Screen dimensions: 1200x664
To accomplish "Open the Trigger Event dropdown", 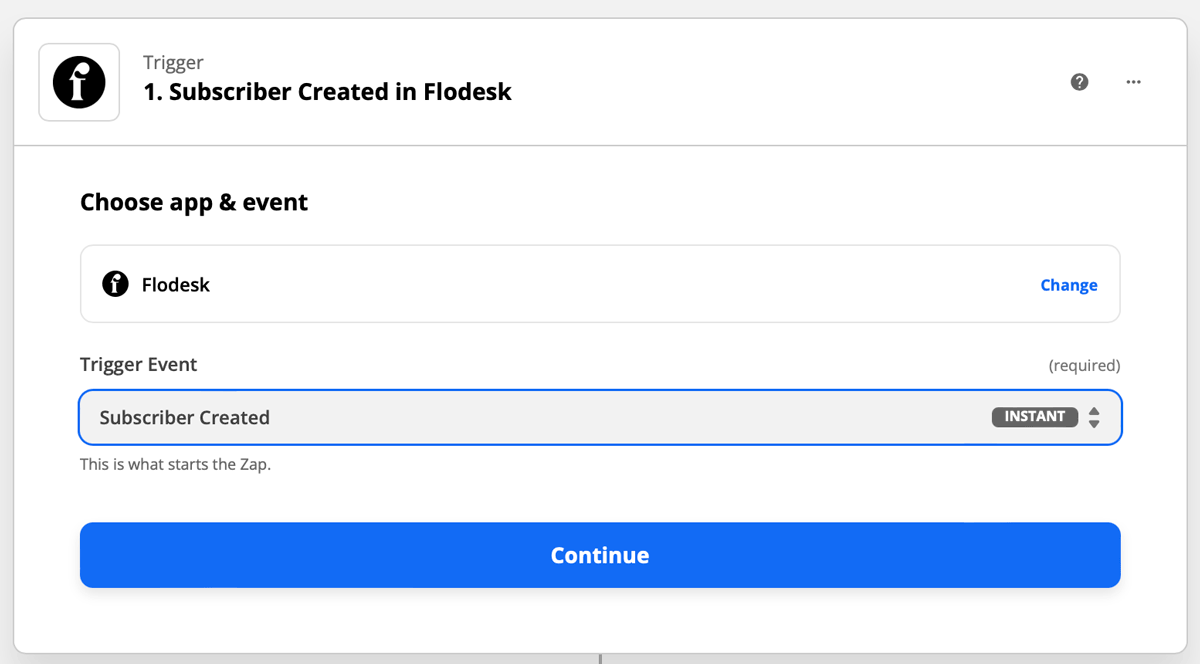I will coord(600,417).
